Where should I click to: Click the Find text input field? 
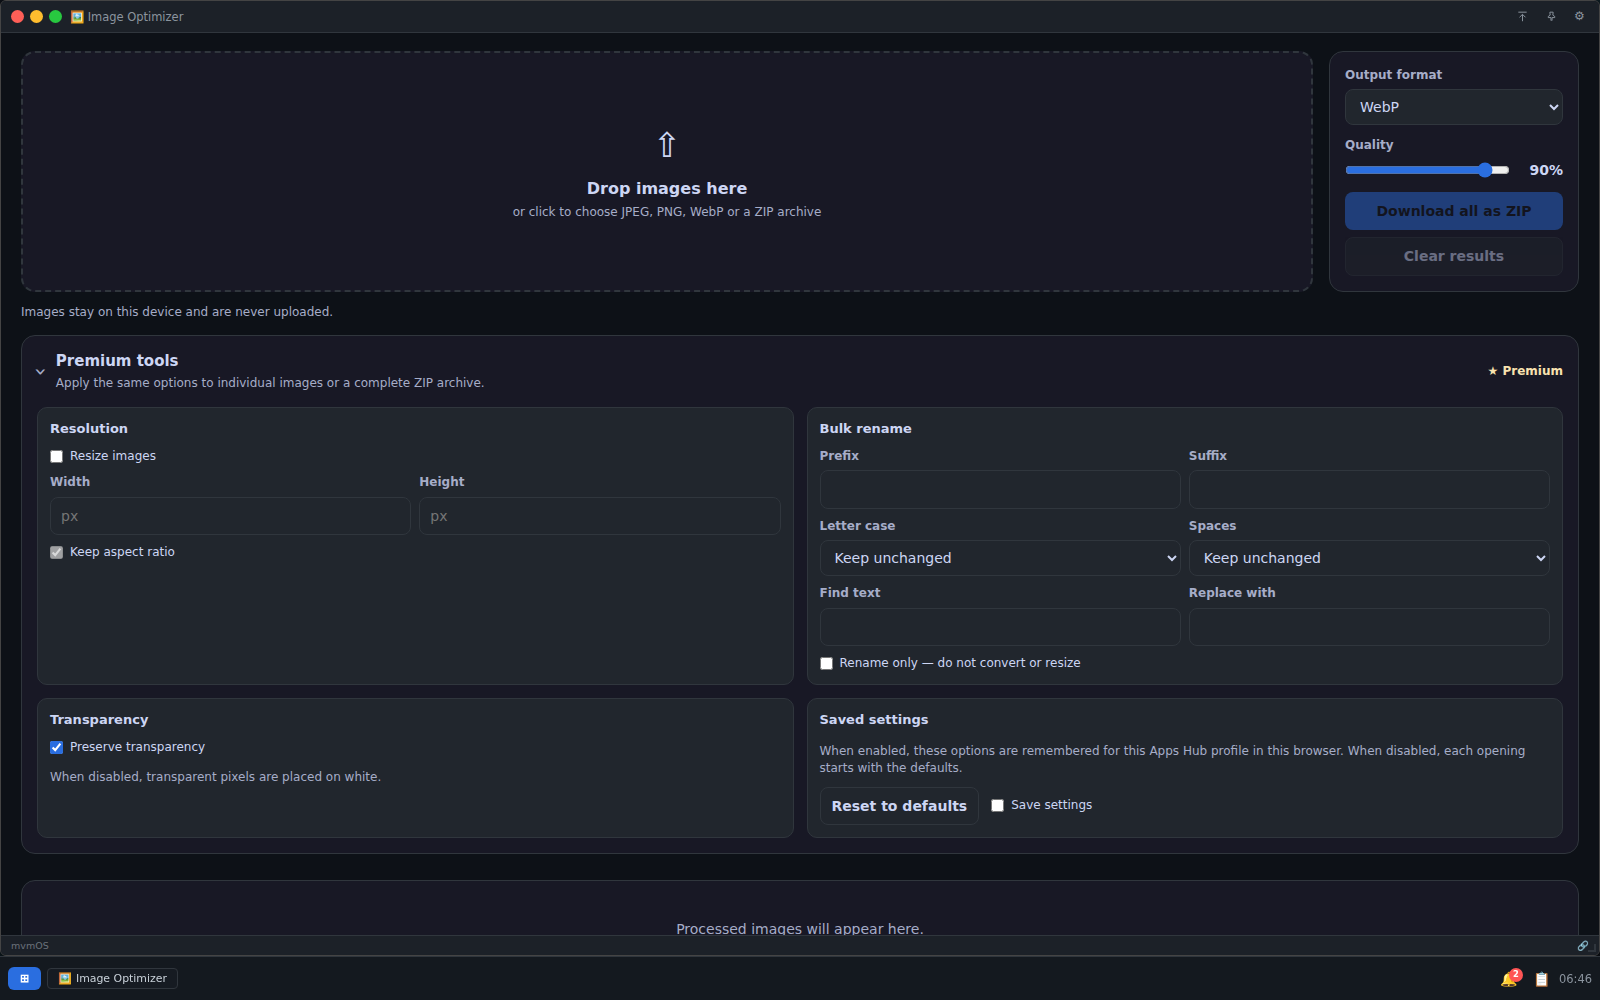1000,627
